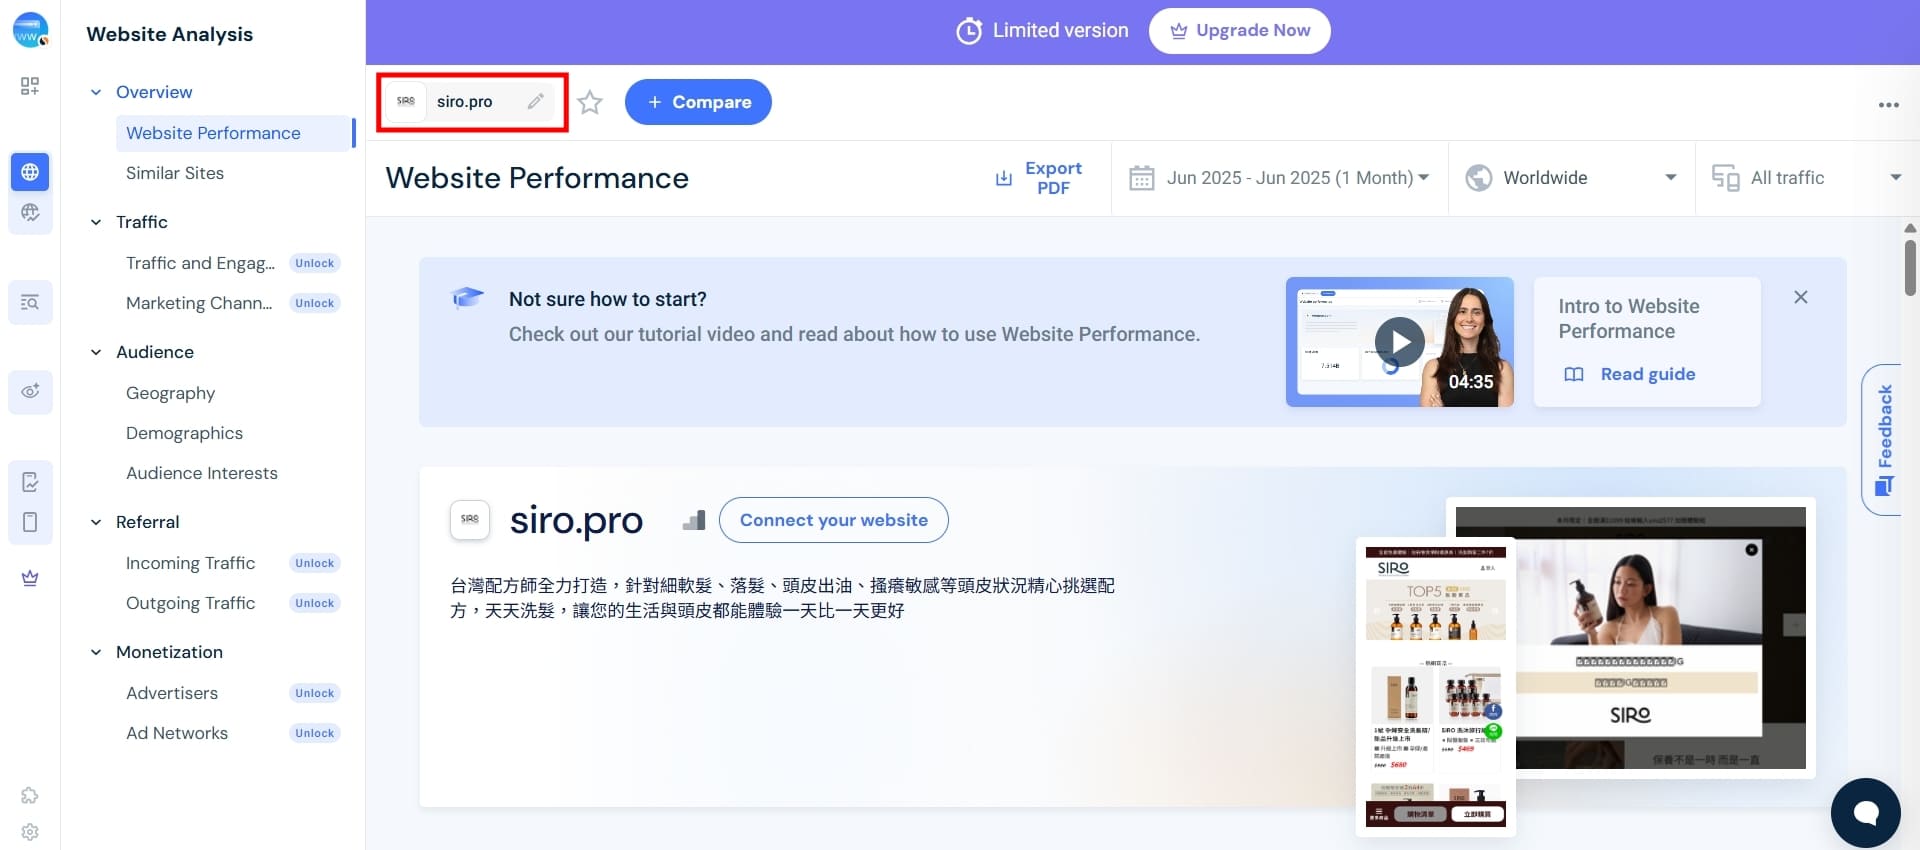Click the crown upgrade icon in left rail
Screen dimensions: 1920x850
[x=30, y=578]
